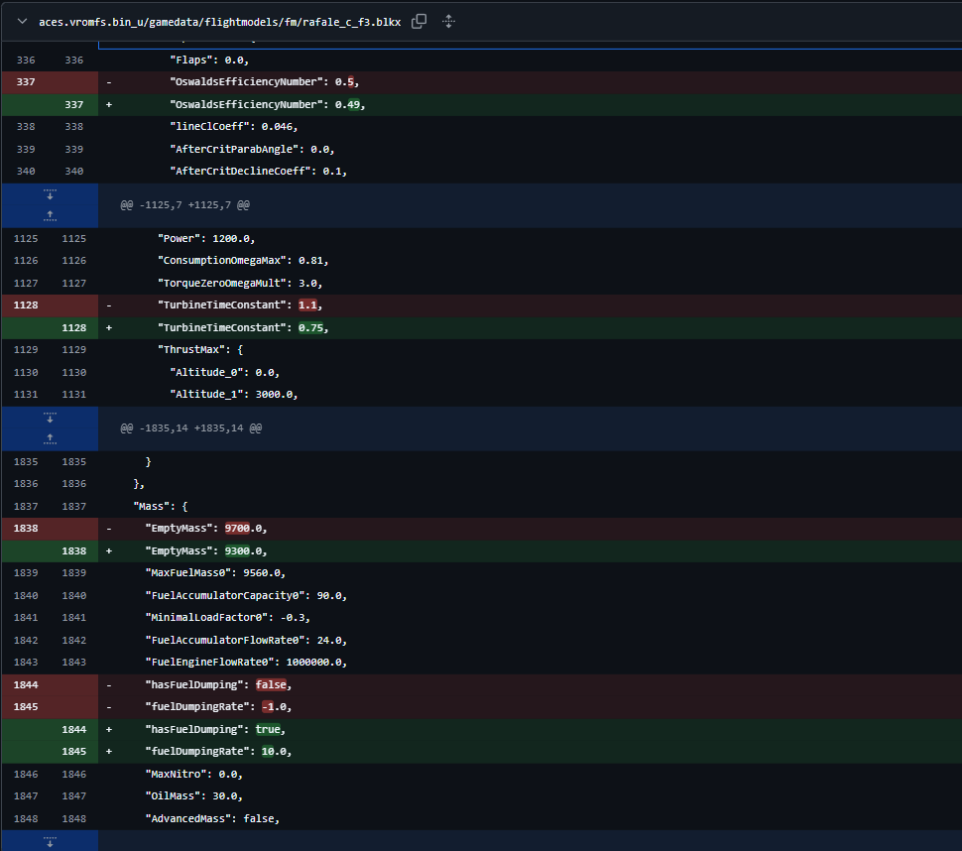The height and width of the screenshot is (851, 962).
Task: Expand down below the AdvancedMass line
Action: tap(50, 842)
